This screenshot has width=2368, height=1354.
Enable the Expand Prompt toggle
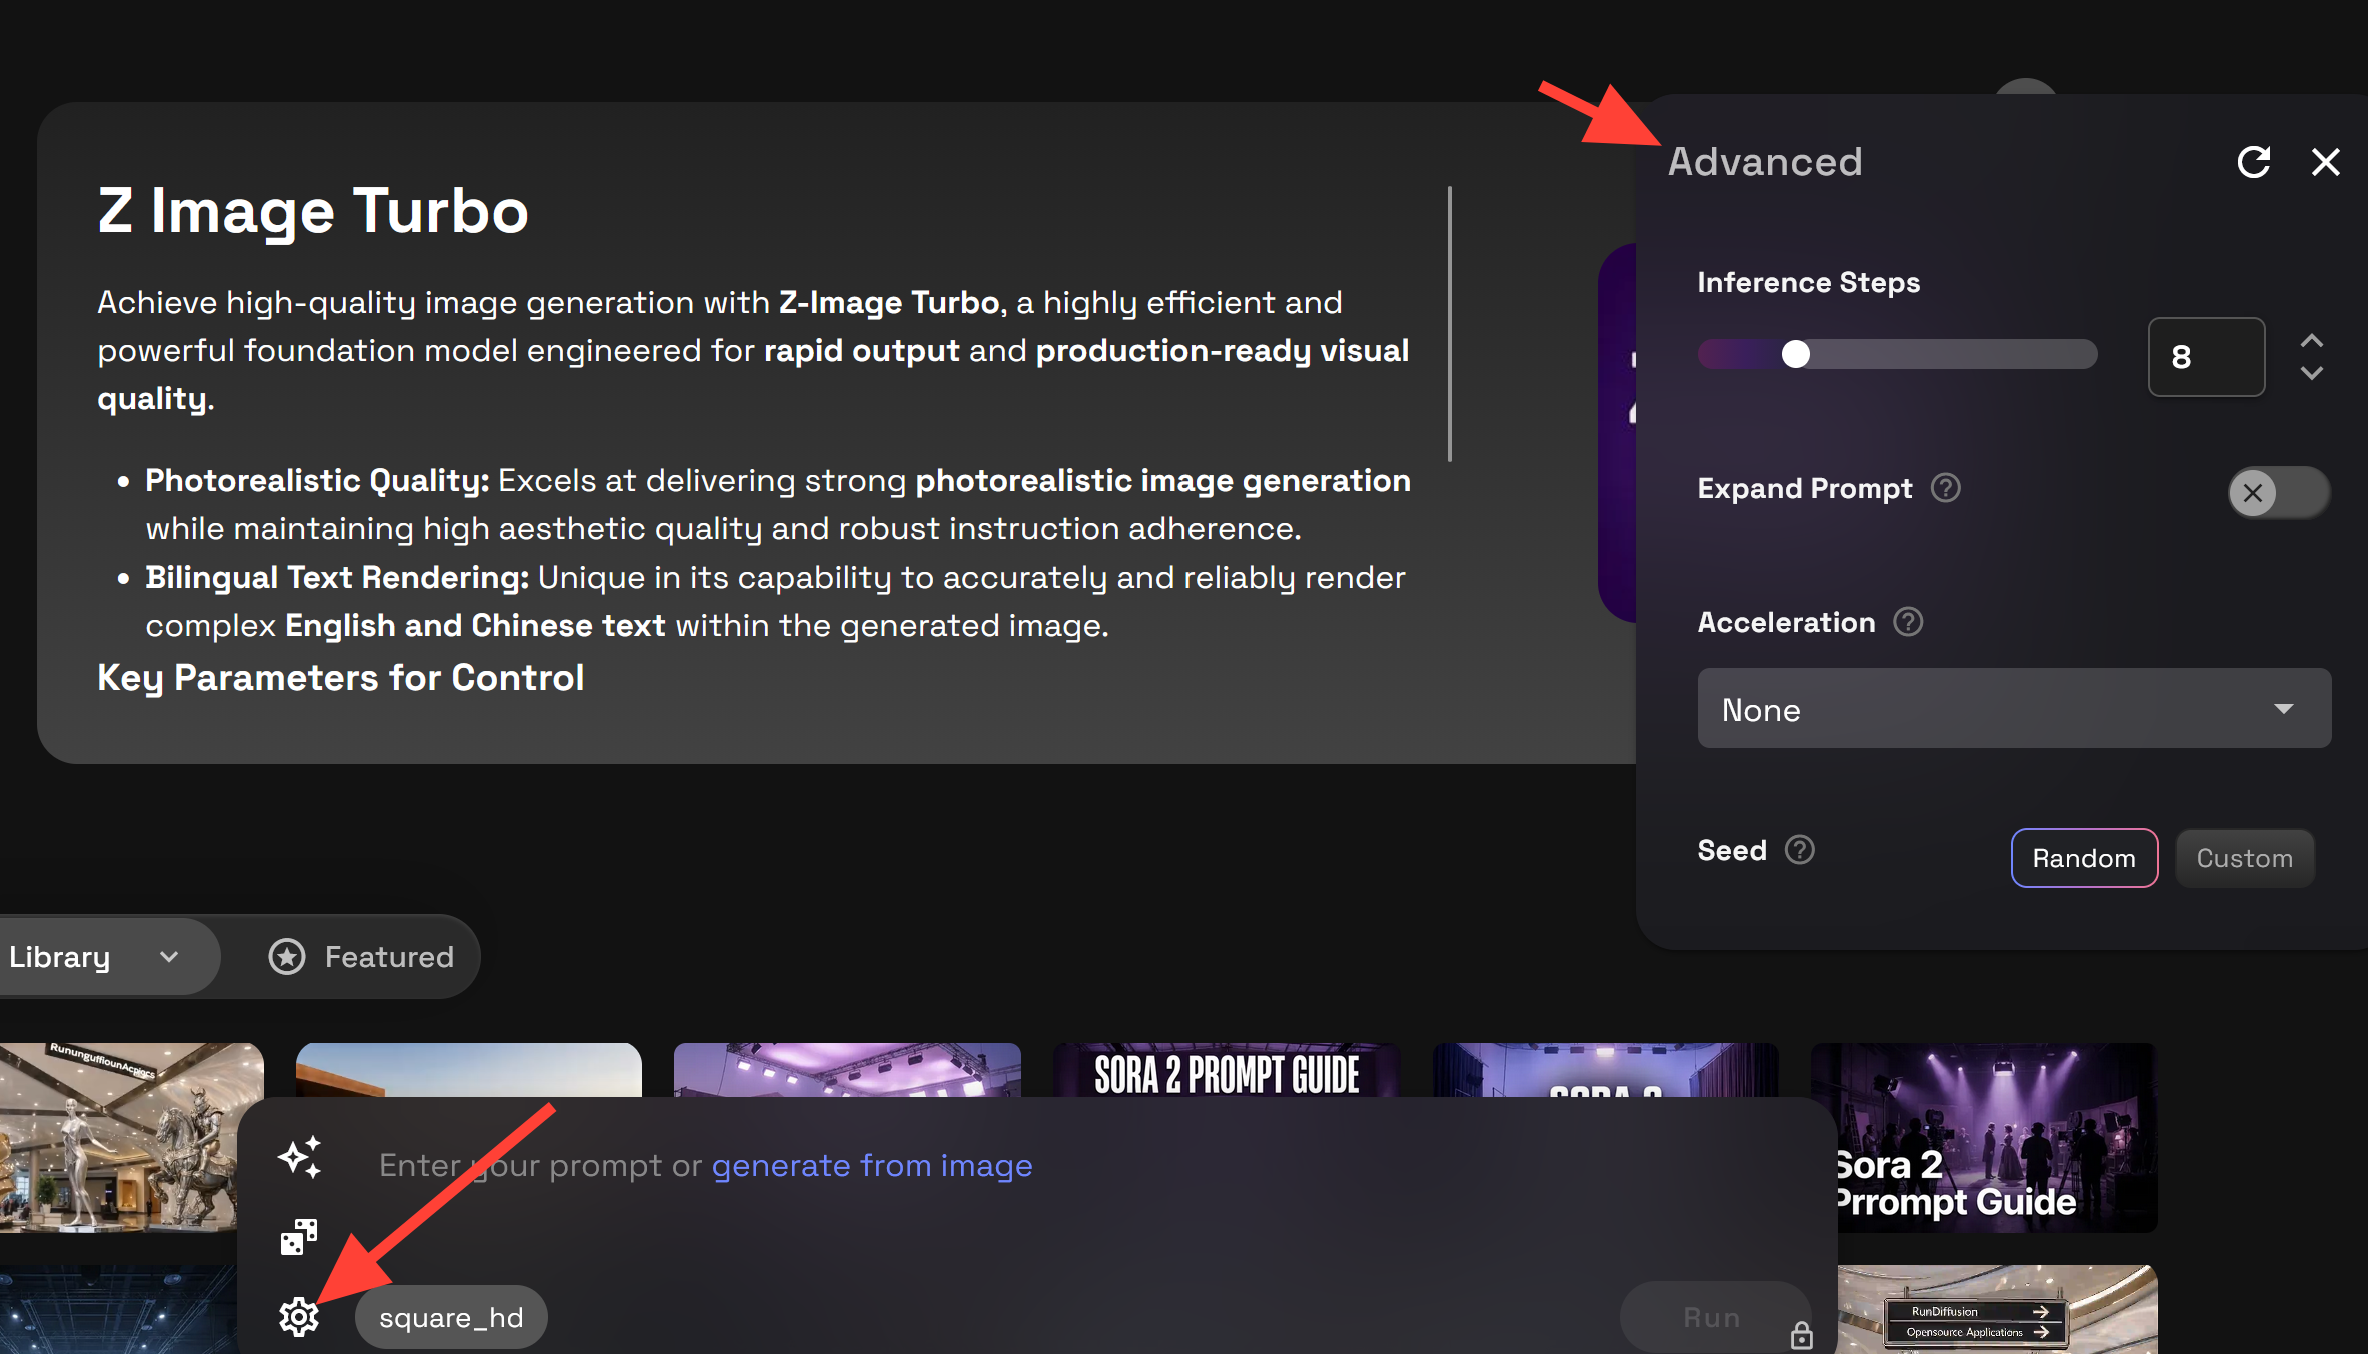[x=2278, y=492]
